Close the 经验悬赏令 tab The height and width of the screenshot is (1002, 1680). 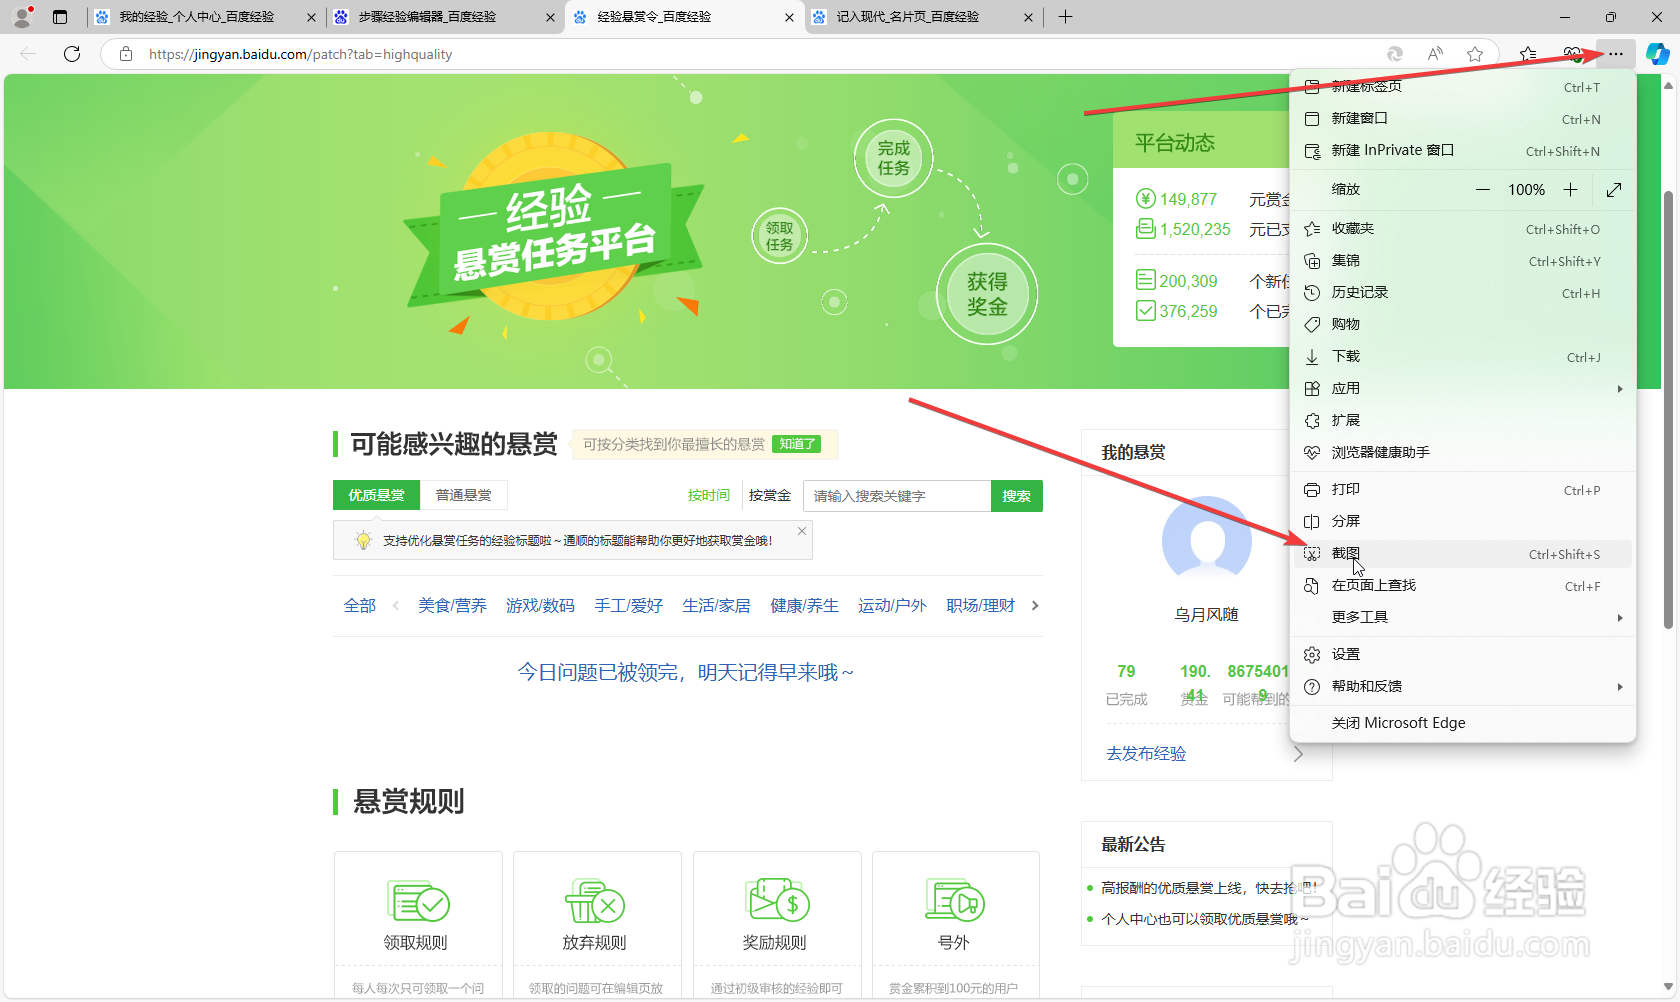[789, 17]
